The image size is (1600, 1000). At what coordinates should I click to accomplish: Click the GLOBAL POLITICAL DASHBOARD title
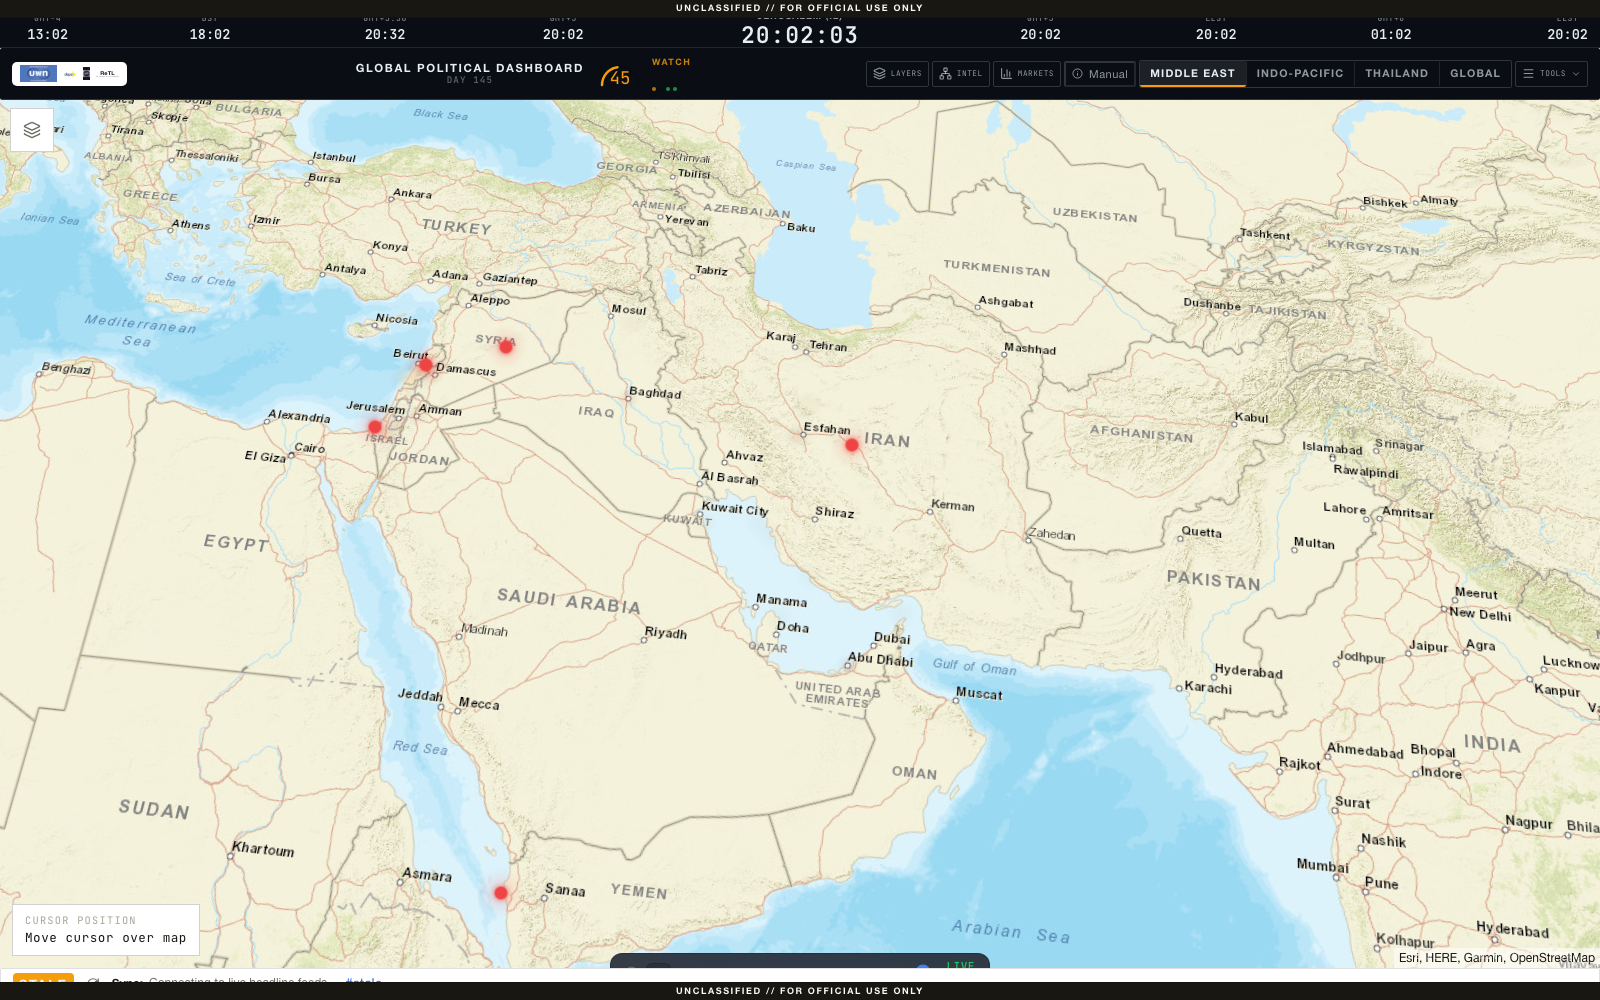pyautogui.click(x=469, y=68)
